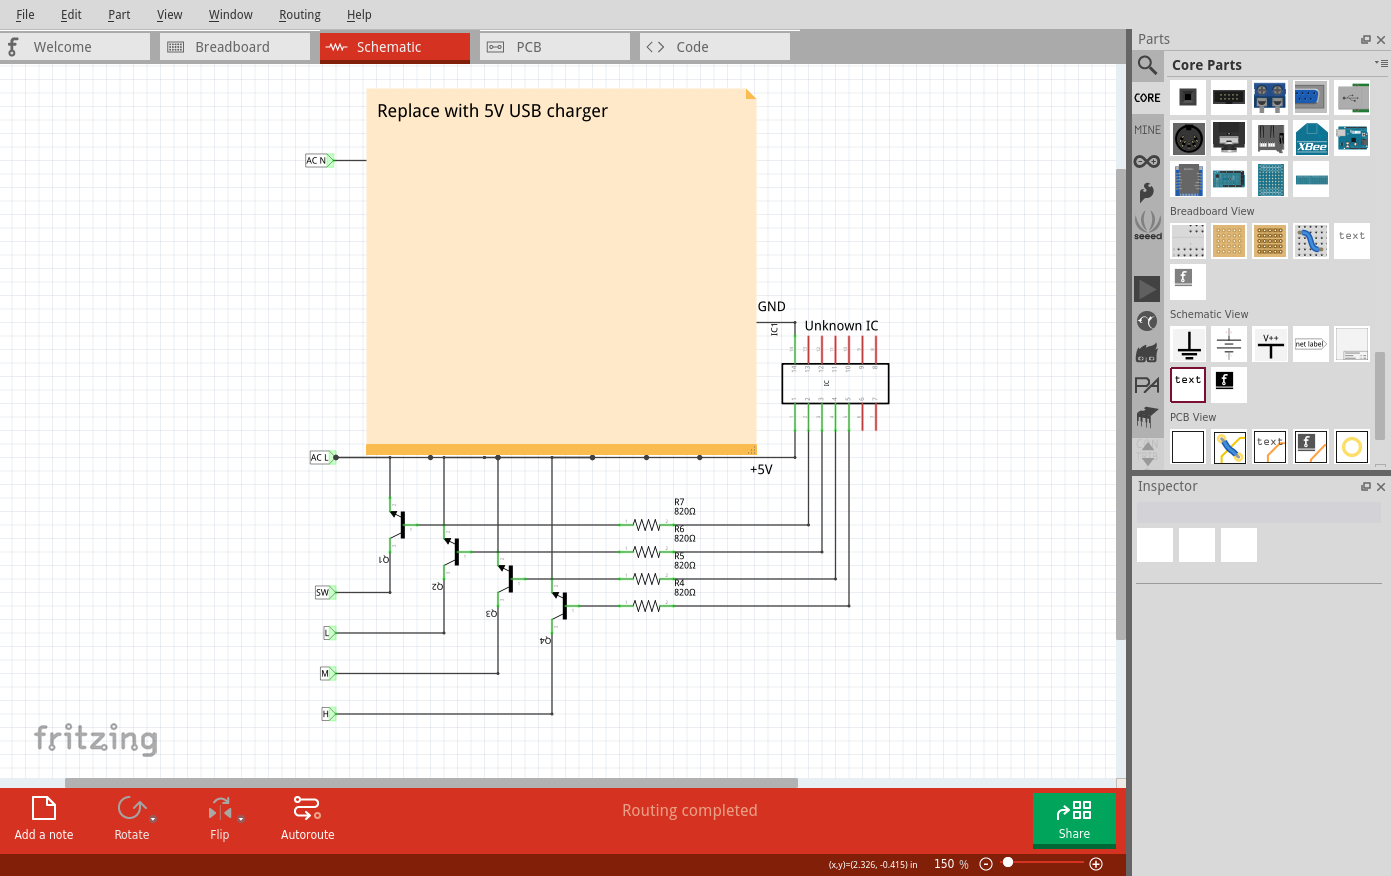Screen dimensions: 1391x876
Task: Open the play-arrow parts bin
Action: pyautogui.click(x=1147, y=289)
